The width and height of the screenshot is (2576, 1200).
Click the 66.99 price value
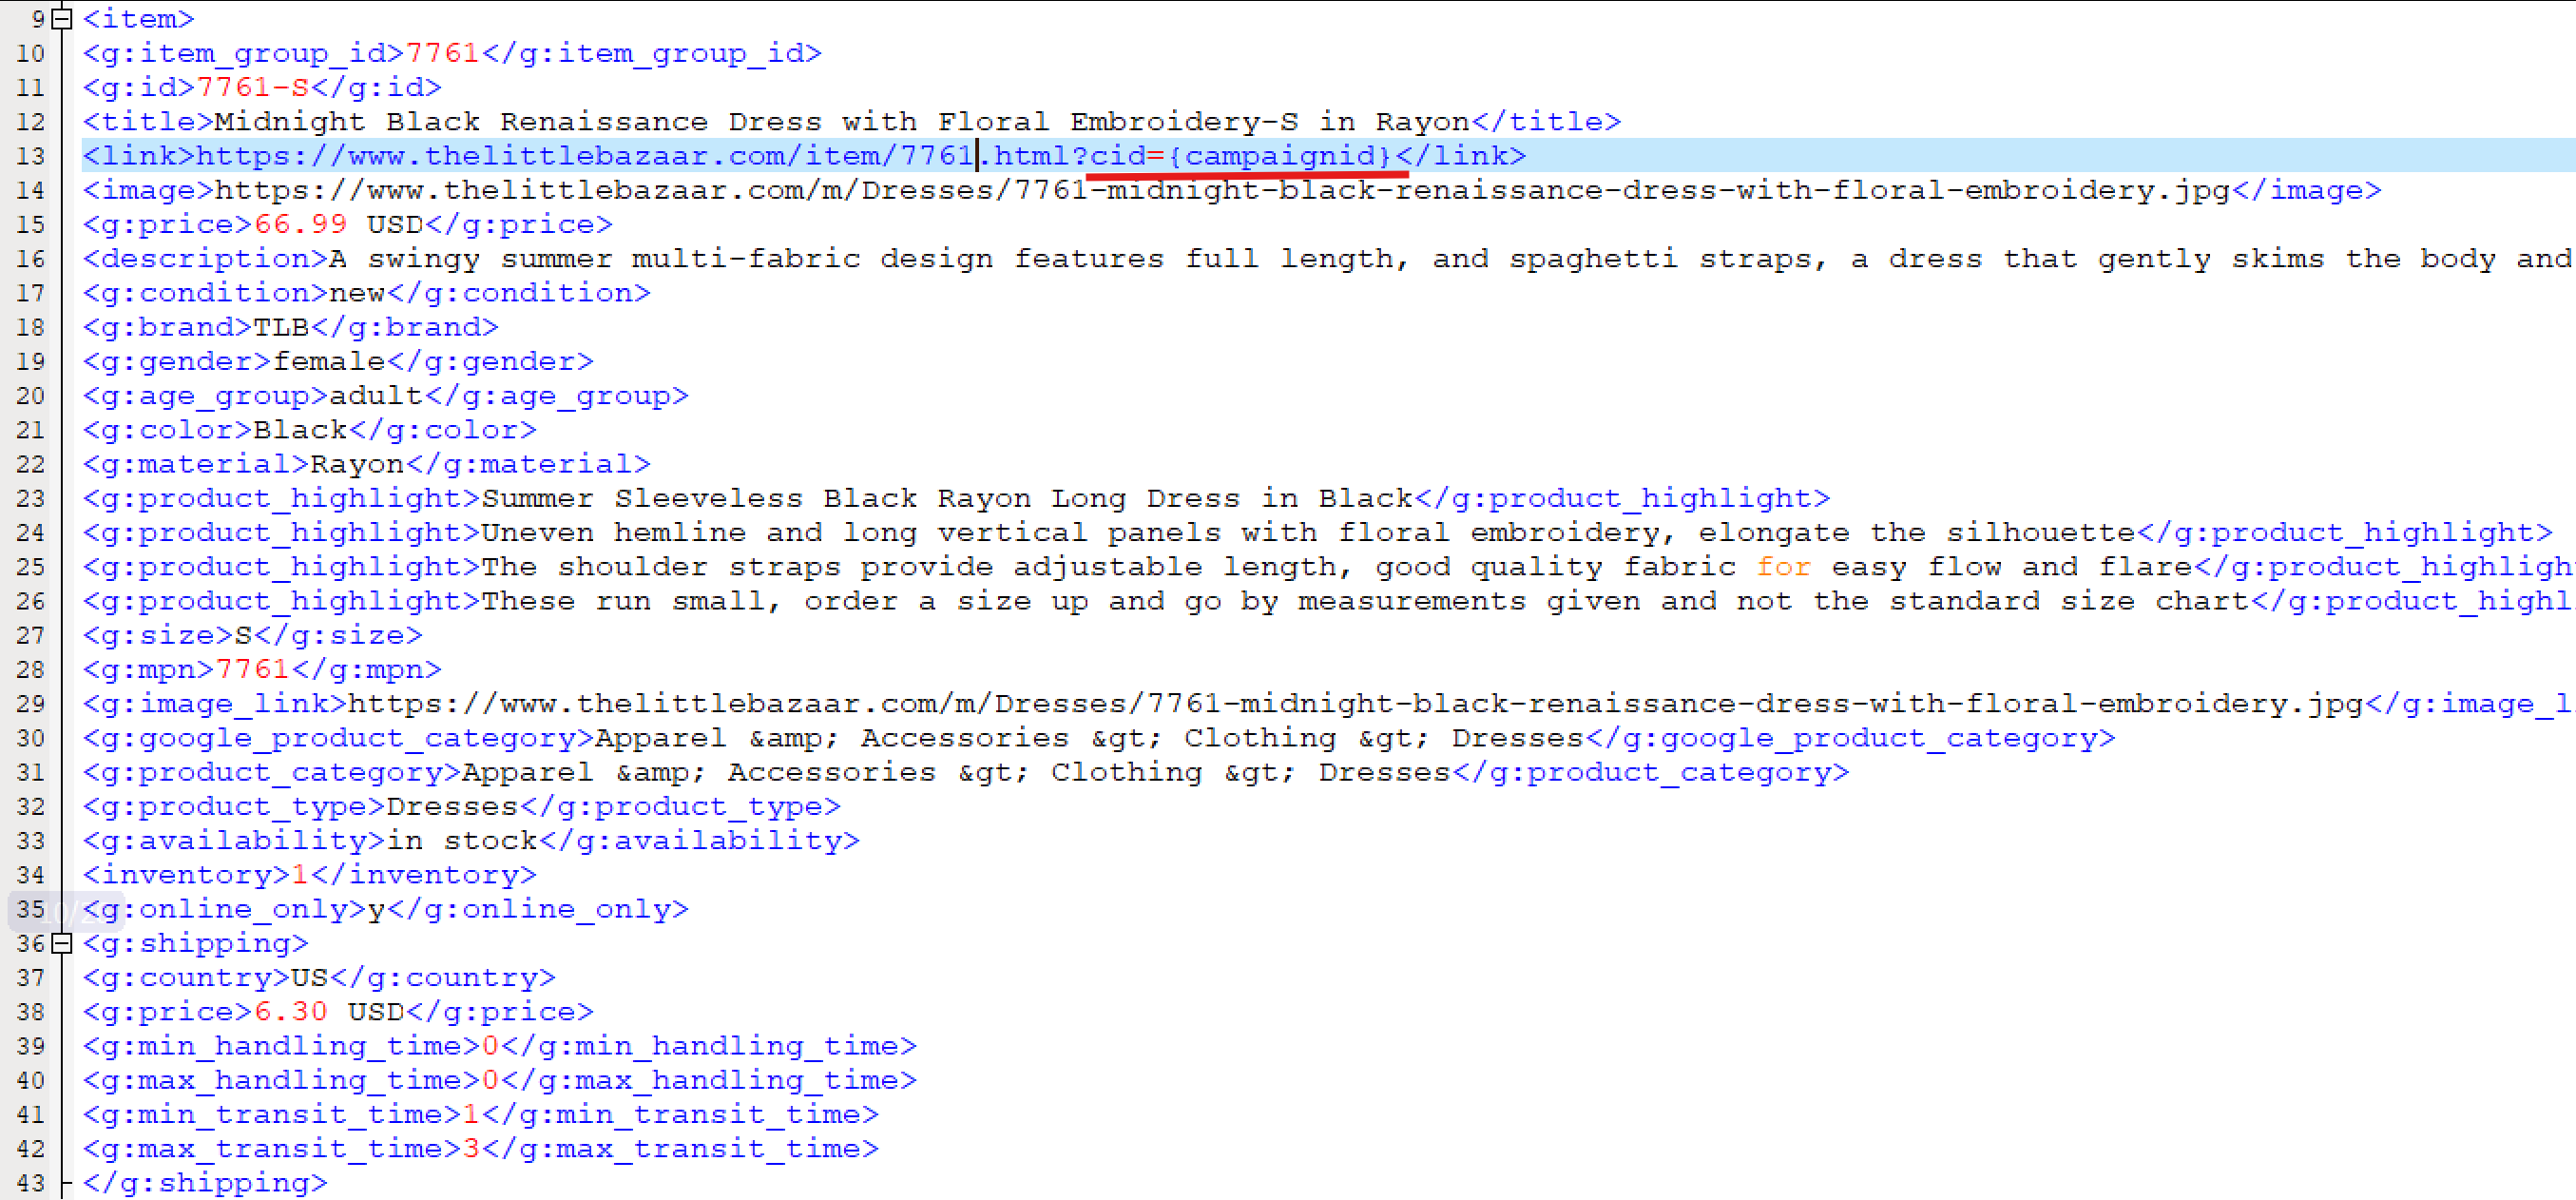coord(300,224)
